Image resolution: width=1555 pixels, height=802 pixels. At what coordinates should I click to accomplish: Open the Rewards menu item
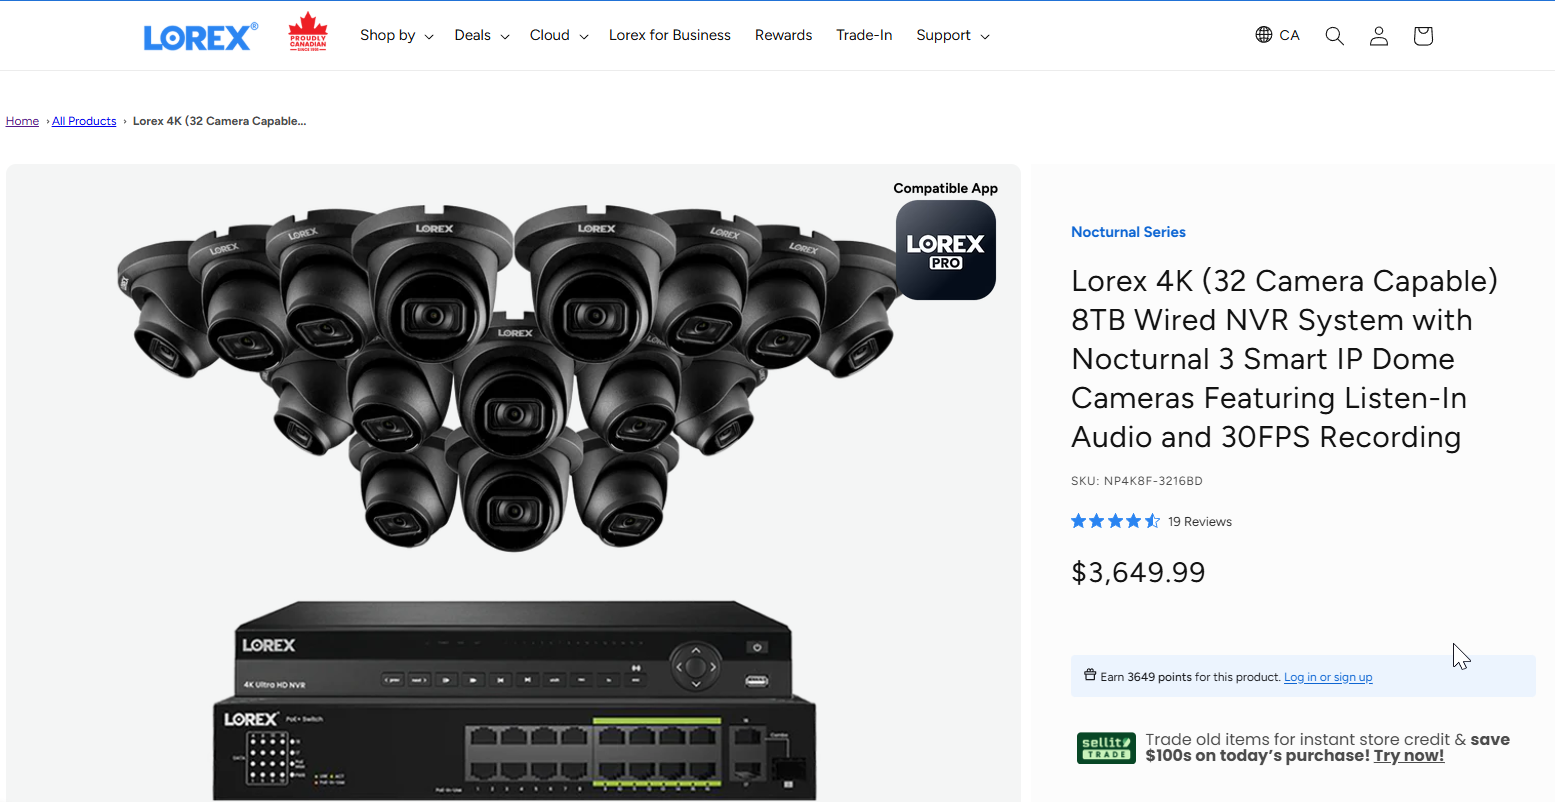tap(783, 35)
